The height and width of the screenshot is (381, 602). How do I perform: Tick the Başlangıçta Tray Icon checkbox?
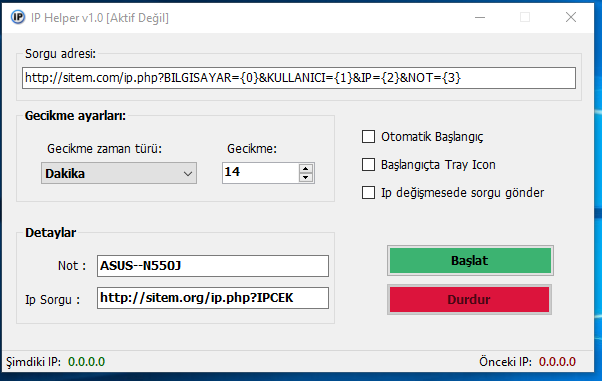point(369,164)
